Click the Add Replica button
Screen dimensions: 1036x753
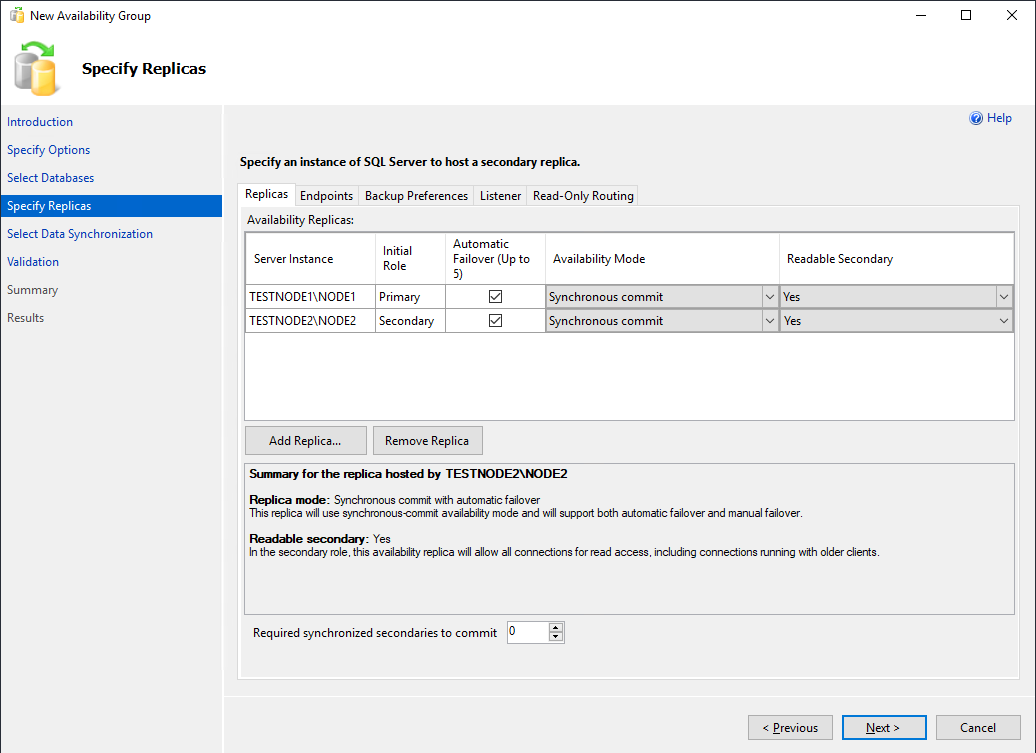305,441
